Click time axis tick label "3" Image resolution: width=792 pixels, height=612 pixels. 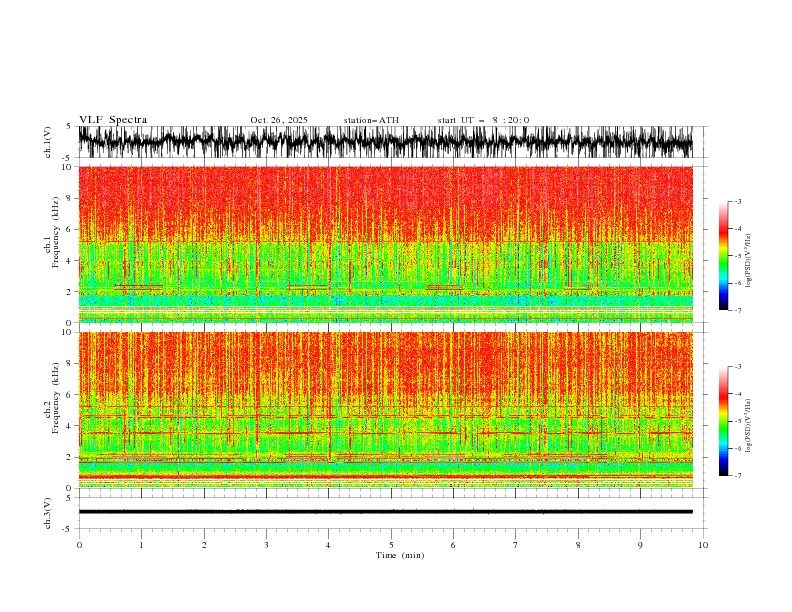266,545
